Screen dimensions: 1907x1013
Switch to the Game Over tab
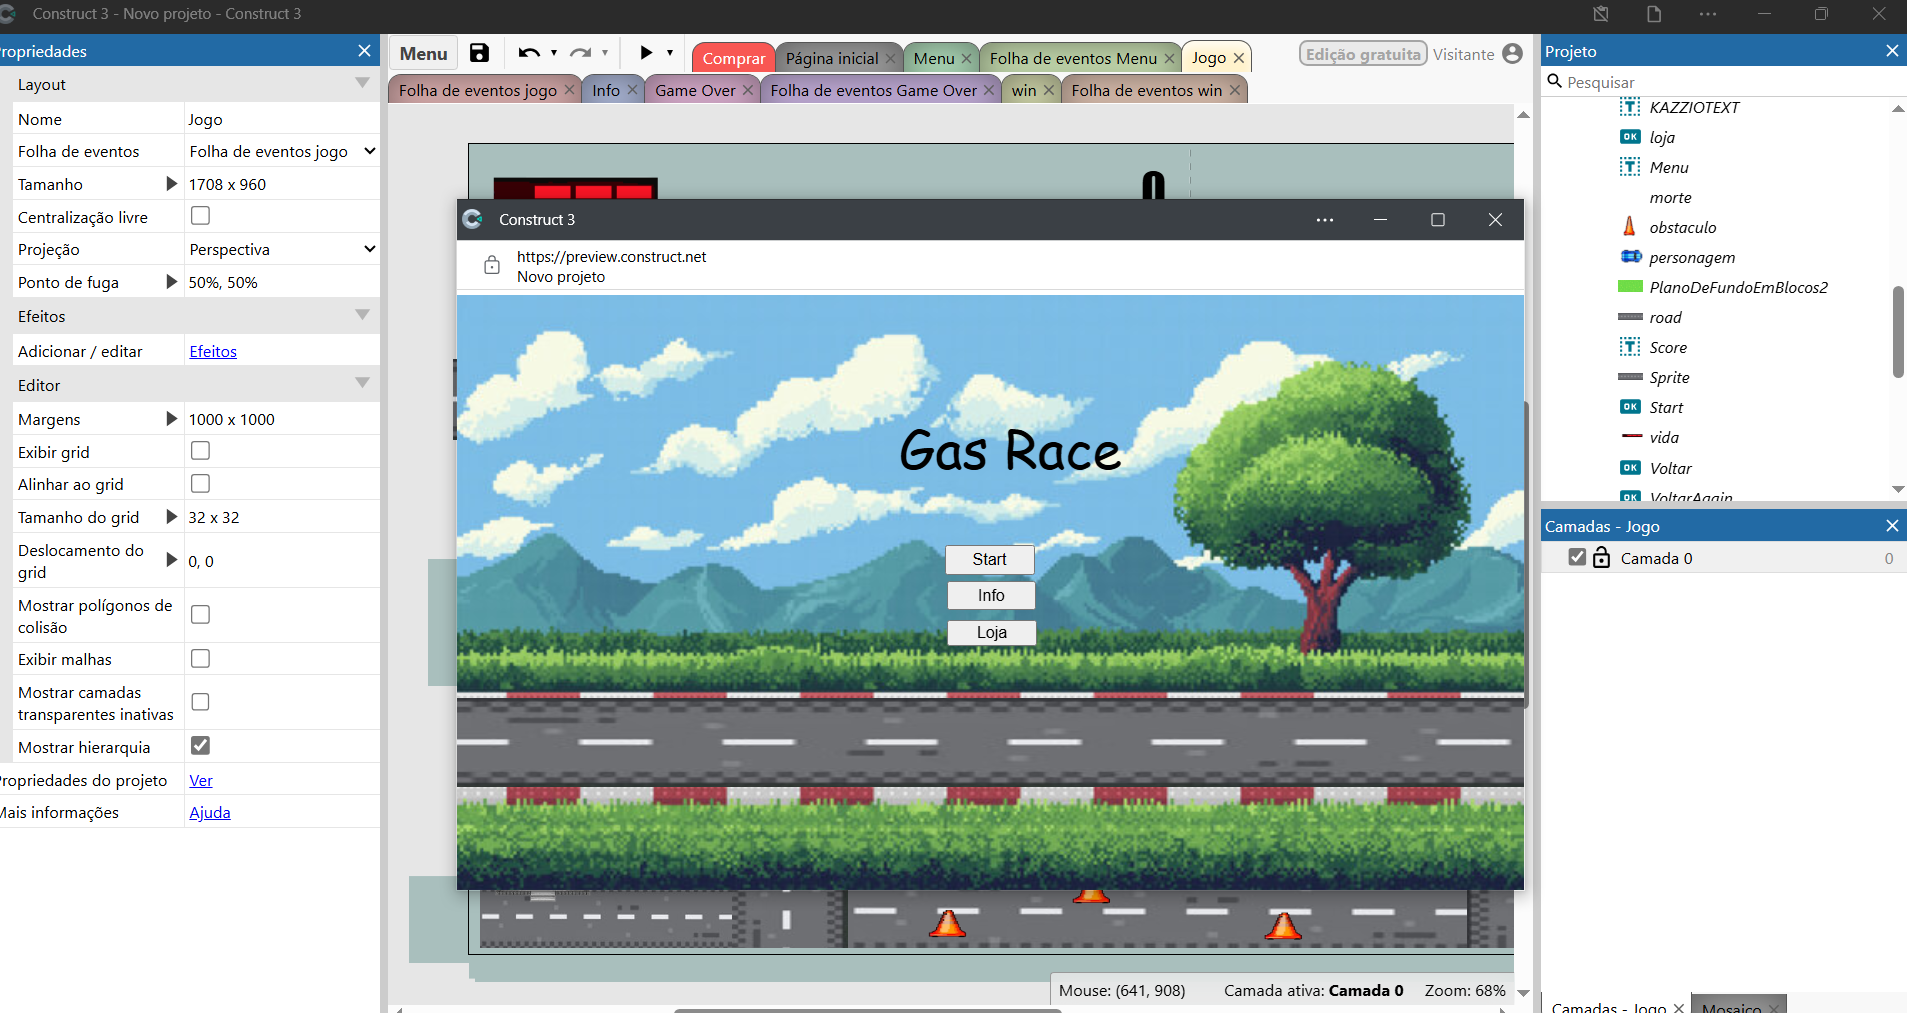[x=695, y=90]
